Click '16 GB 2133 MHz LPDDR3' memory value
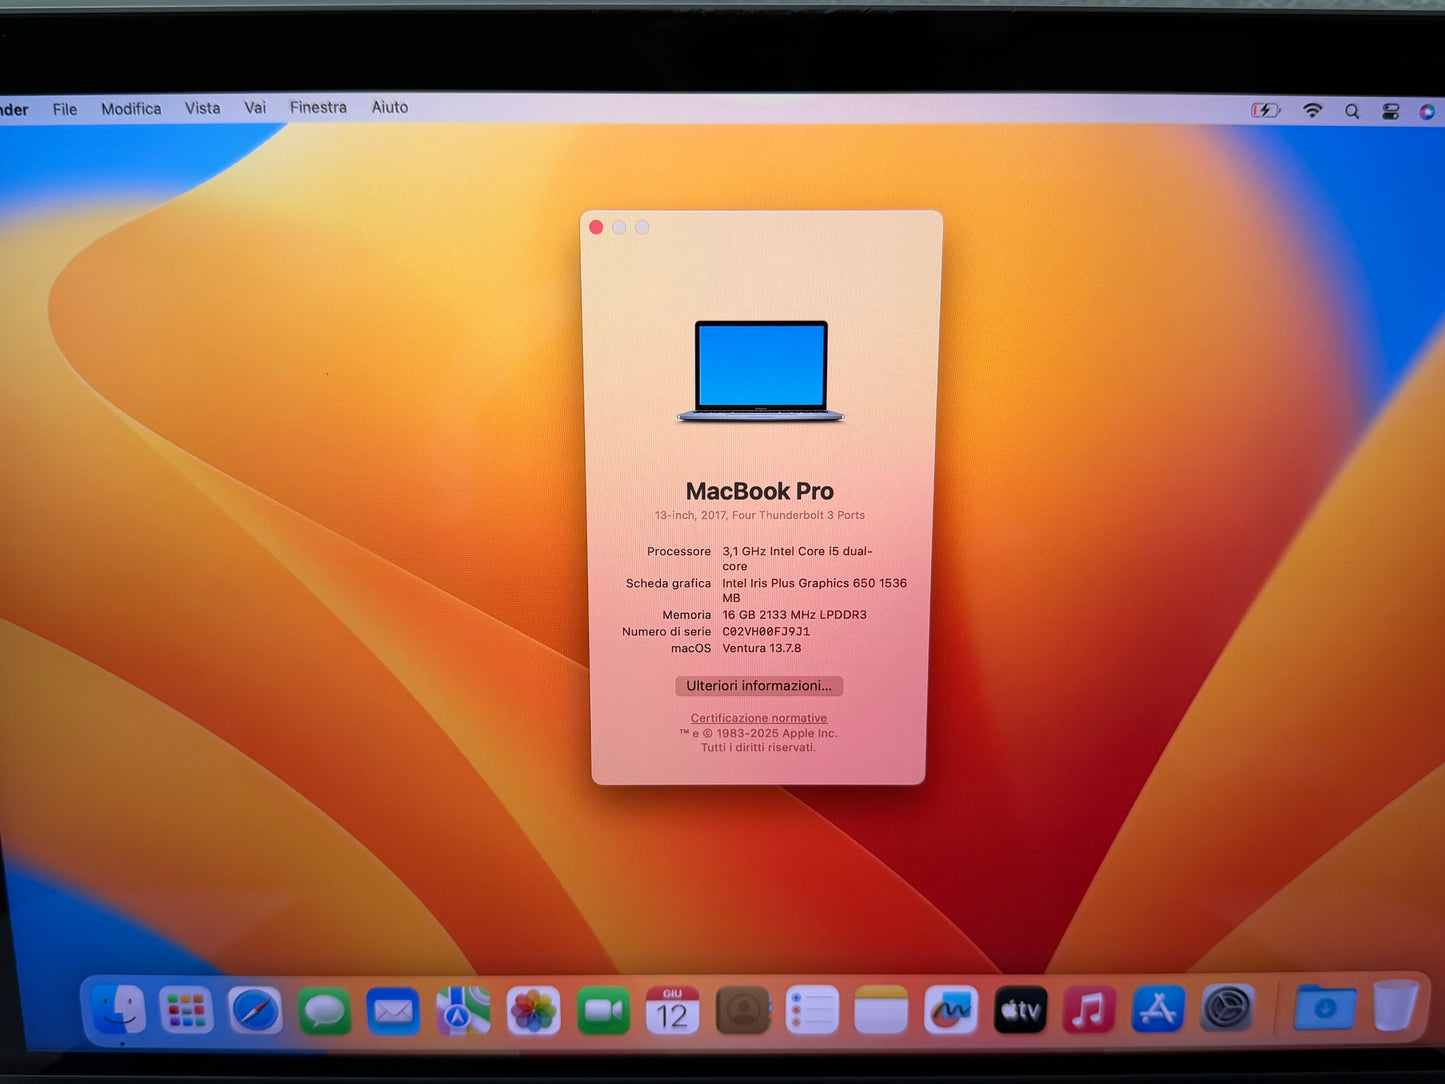The image size is (1445, 1084). click(x=794, y=615)
